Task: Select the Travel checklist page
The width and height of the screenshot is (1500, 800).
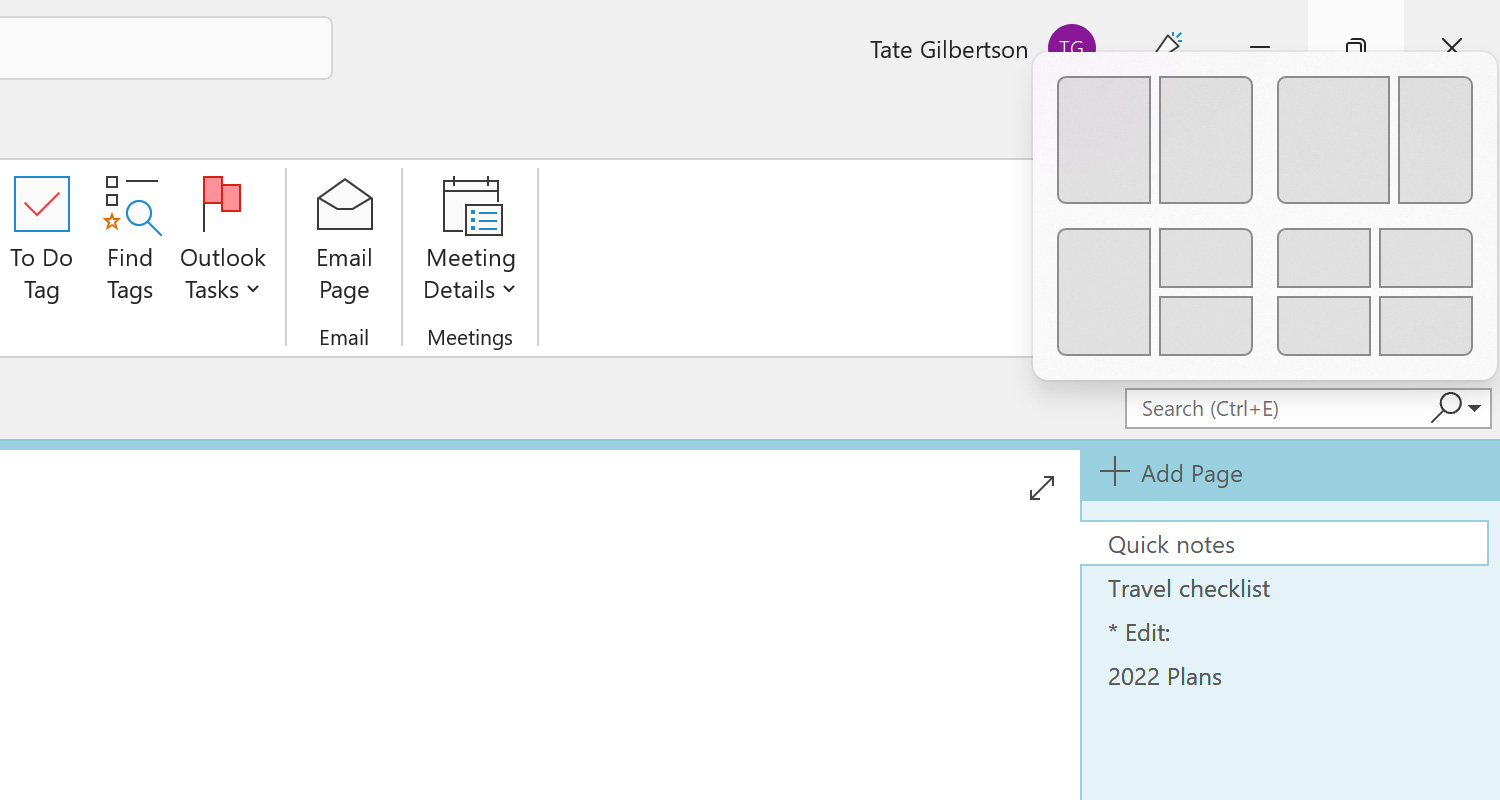Action: point(1189,589)
